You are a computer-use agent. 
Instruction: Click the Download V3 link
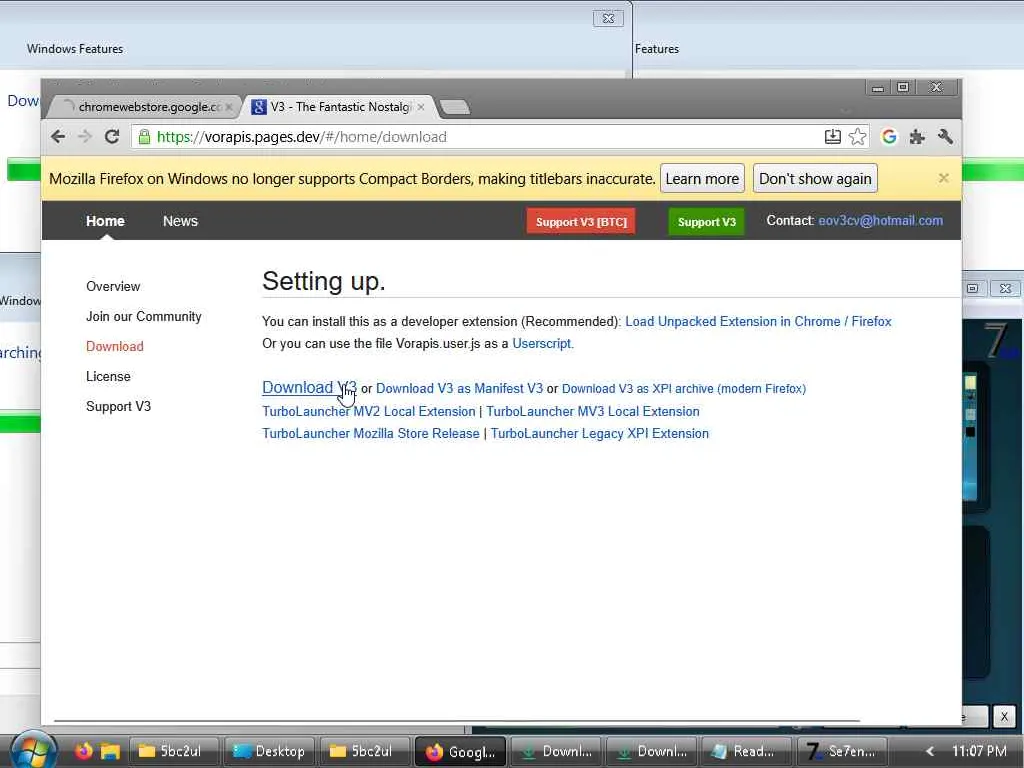coord(309,387)
